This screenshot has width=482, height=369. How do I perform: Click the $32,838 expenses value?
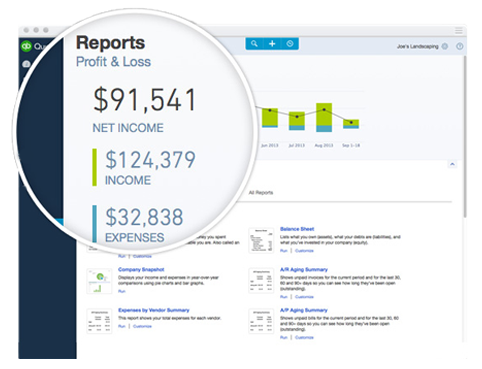[144, 217]
